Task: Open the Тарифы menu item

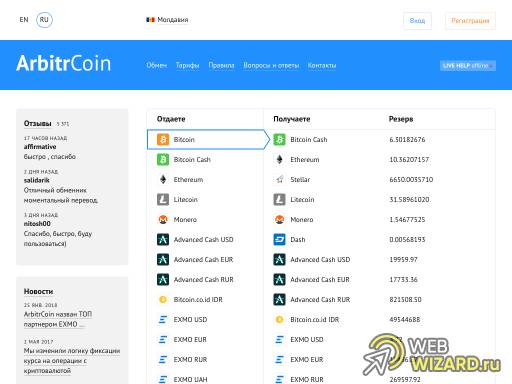Action: point(187,65)
